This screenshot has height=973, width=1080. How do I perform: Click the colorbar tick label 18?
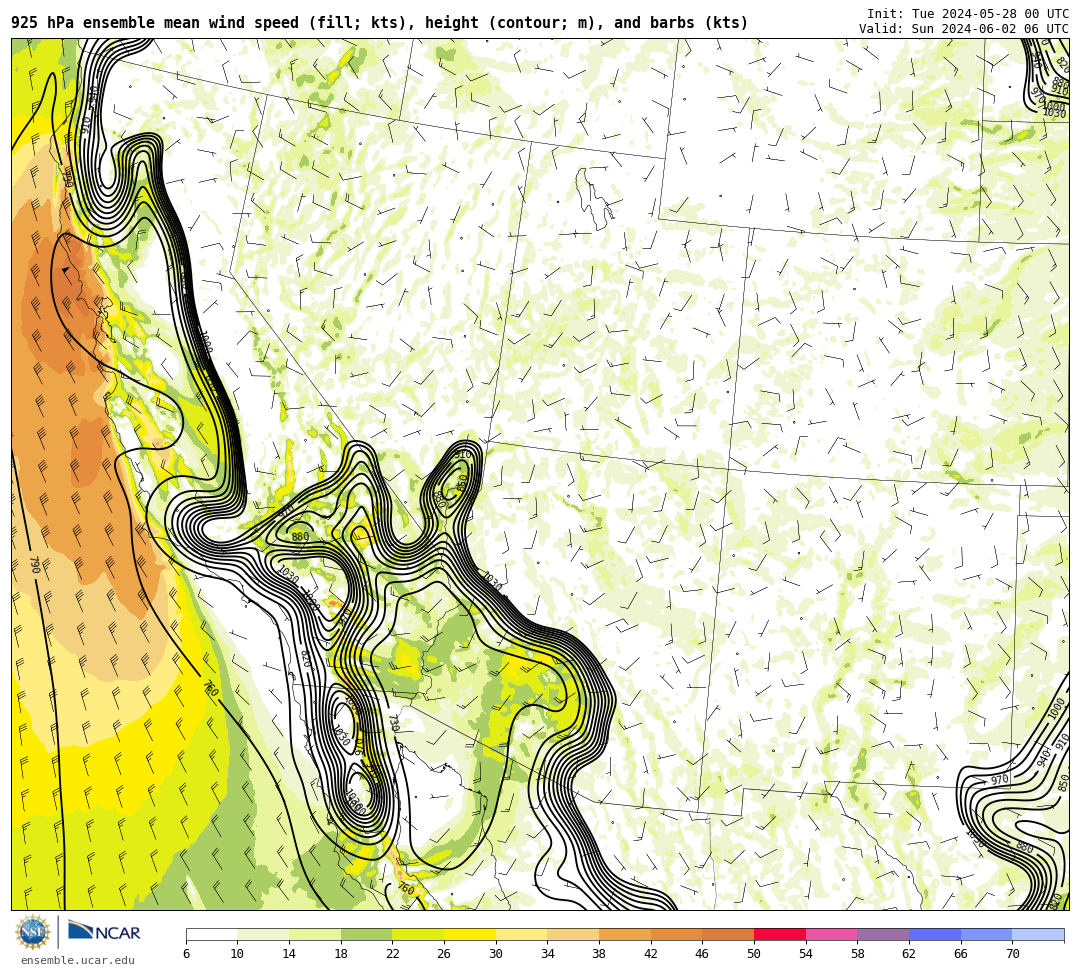coord(341,954)
